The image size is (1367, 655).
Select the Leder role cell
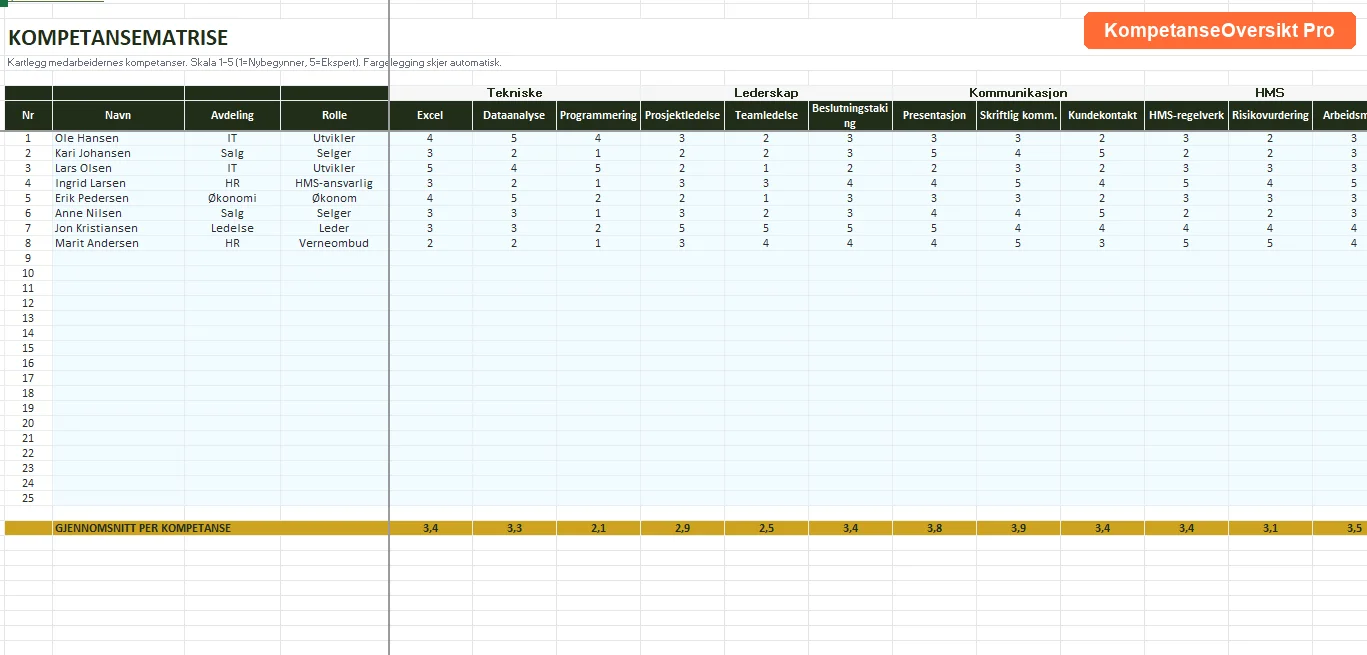pyautogui.click(x=334, y=228)
